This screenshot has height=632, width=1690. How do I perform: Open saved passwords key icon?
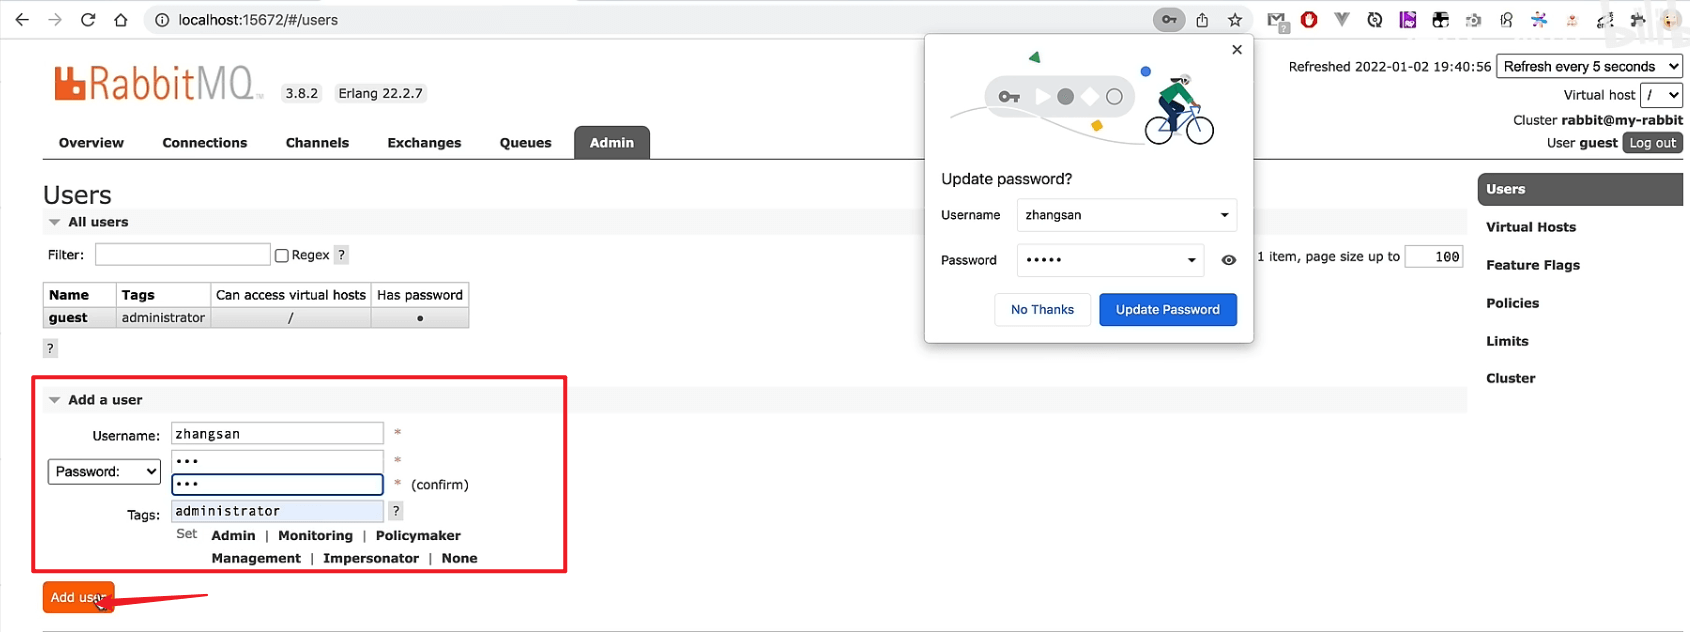[1168, 20]
